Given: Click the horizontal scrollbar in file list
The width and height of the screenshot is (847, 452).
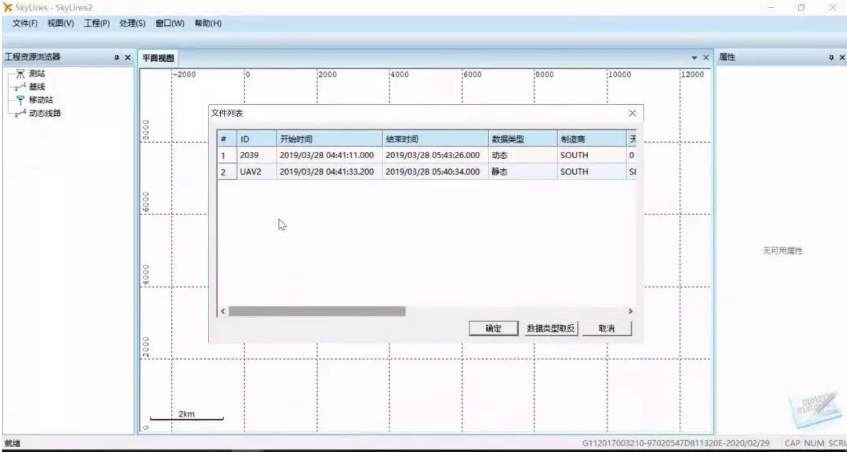Looking at the screenshot, I should pos(316,311).
